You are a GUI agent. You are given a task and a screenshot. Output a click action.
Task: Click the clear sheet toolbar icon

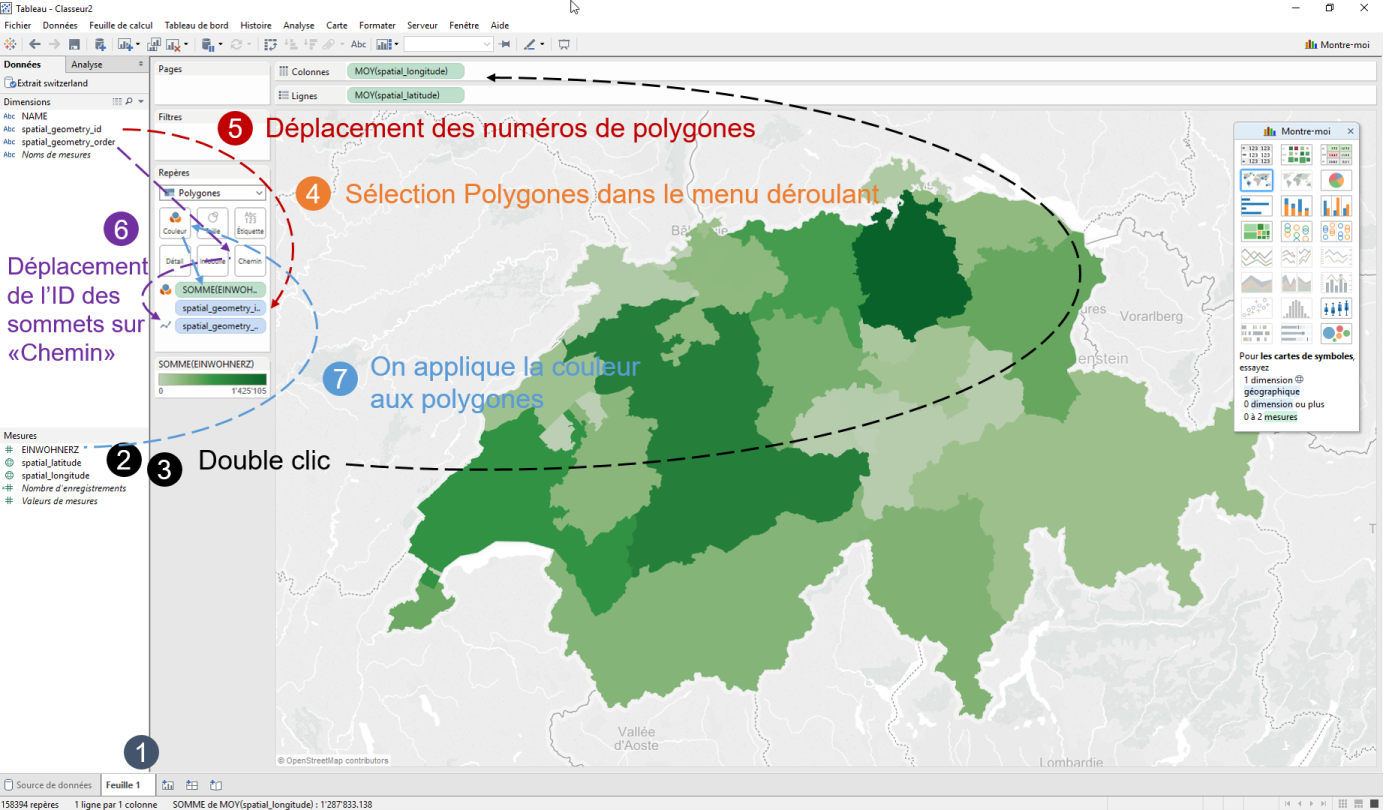click(x=172, y=44)
